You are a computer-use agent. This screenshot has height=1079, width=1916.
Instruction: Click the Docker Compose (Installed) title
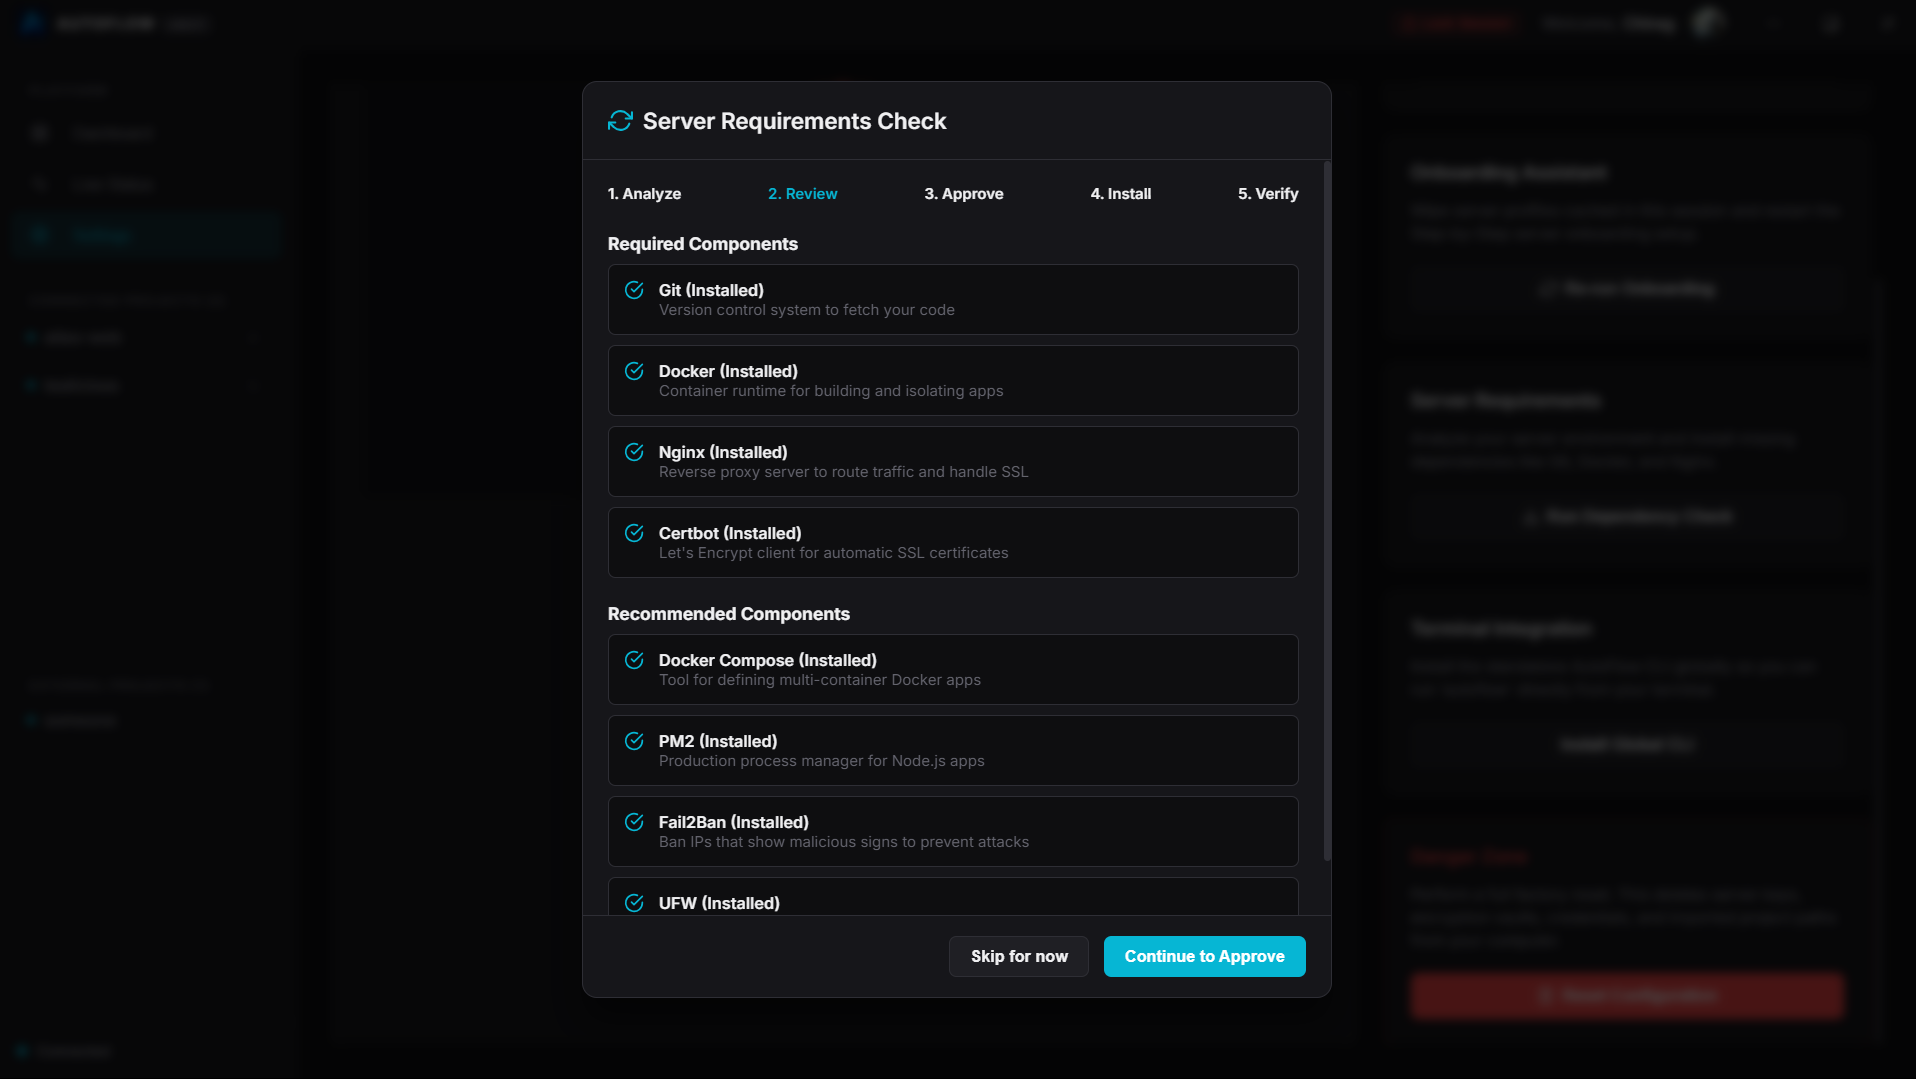pyautogui.click(x=768, y=660)
